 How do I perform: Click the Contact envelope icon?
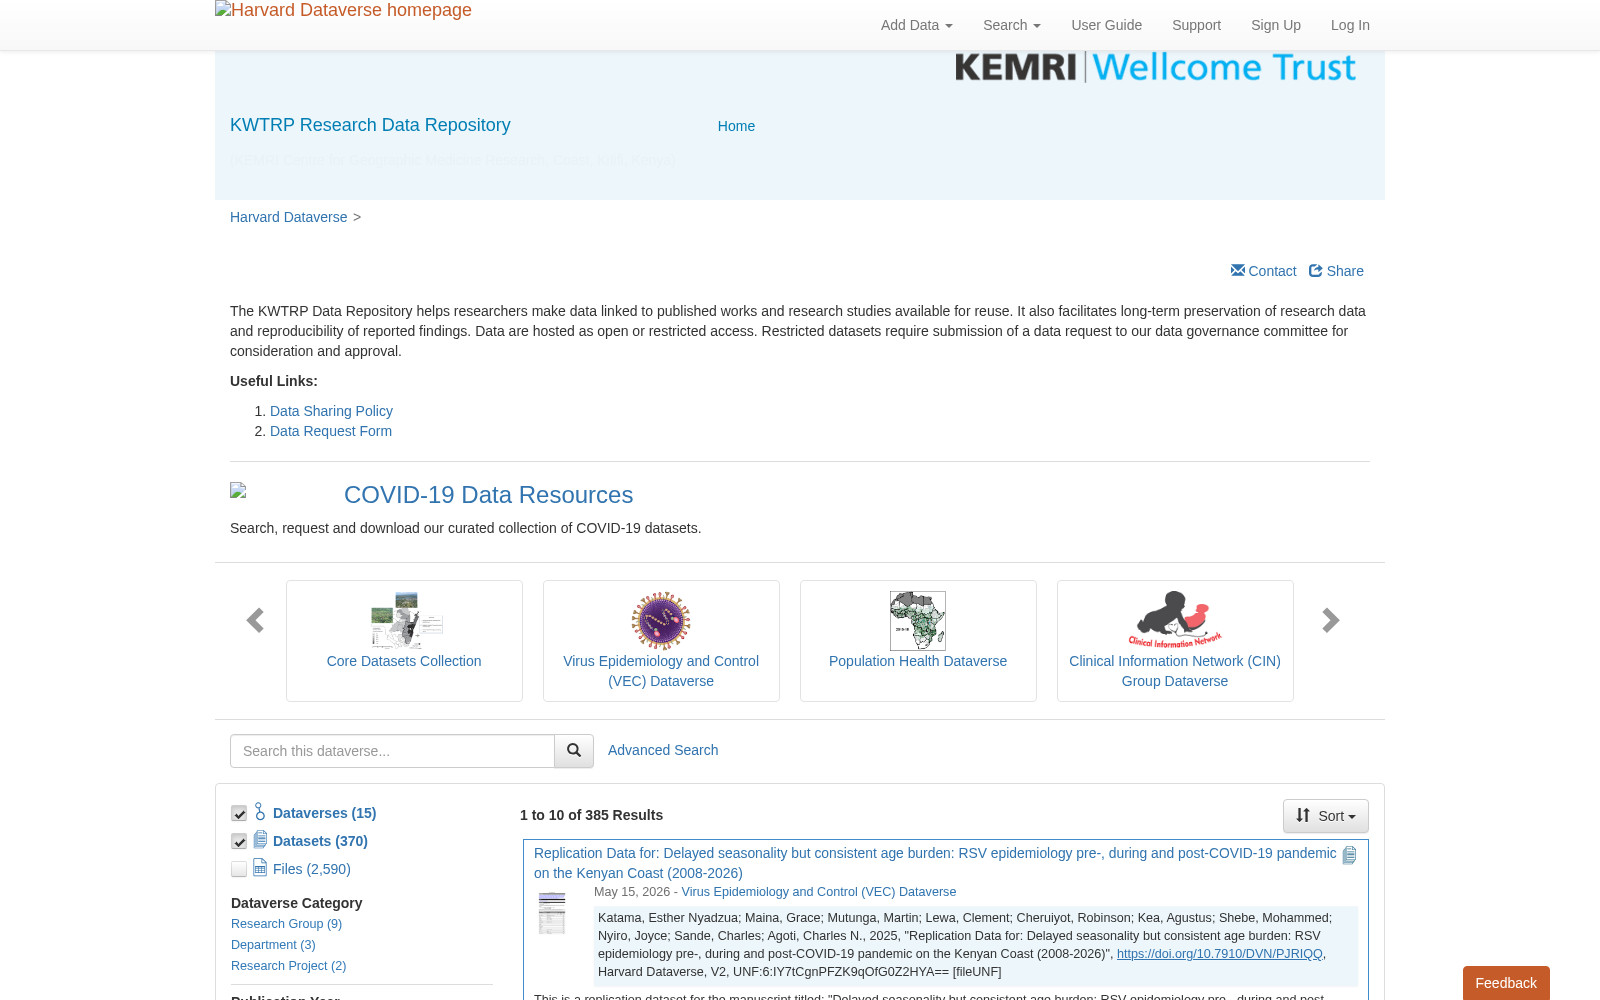[1238, 270]
